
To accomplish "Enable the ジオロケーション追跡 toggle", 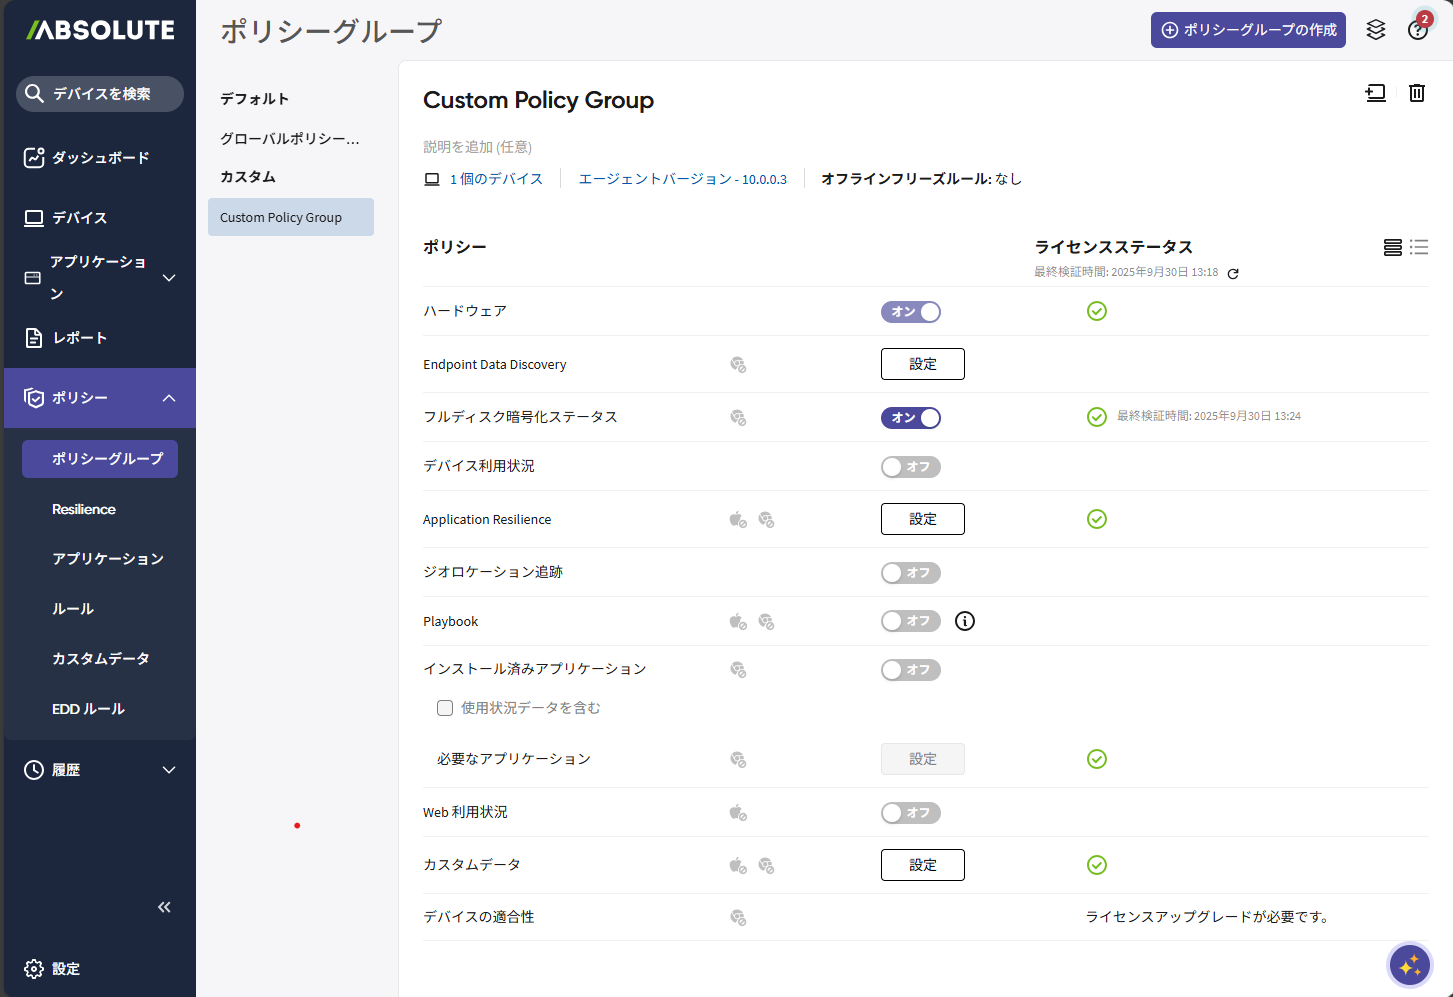I will tap(910, 573).
